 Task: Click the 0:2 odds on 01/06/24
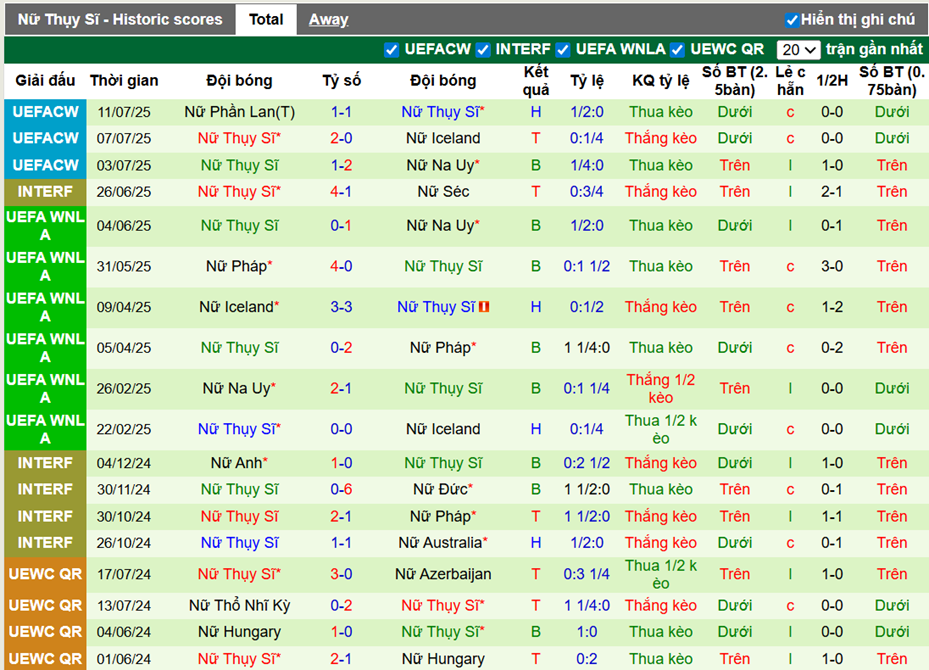[587, 659]
